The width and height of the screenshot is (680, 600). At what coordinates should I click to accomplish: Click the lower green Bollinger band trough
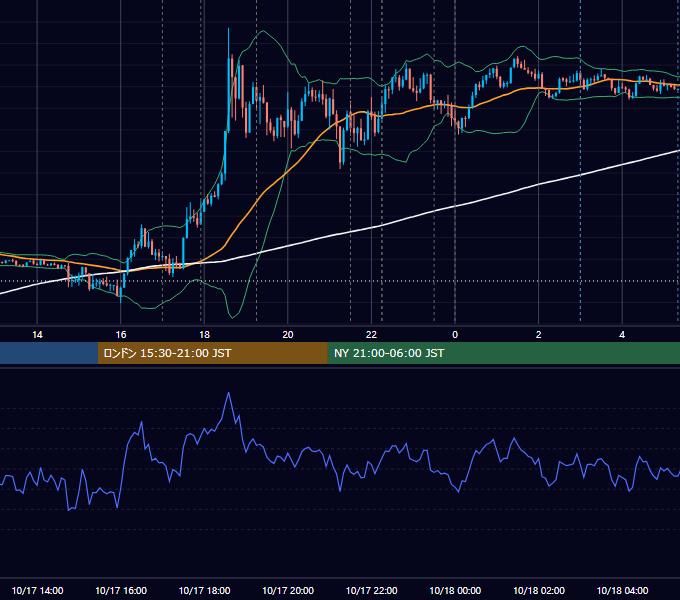pyautogui.click(x=233, y=316)
